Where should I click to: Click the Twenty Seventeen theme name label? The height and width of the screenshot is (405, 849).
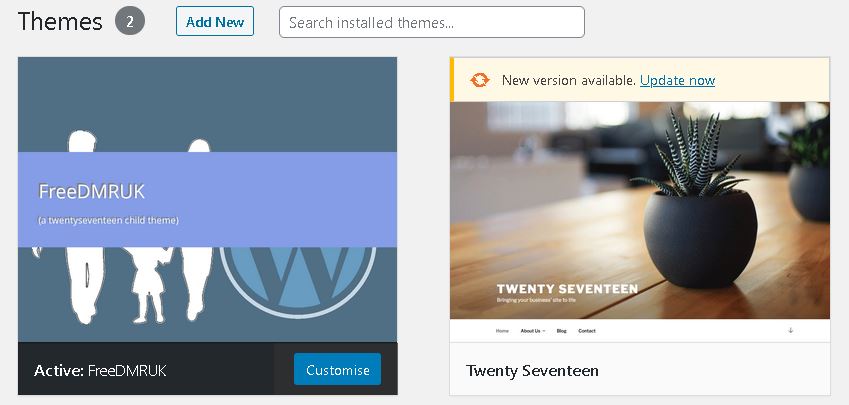click(x=532, y=371)
